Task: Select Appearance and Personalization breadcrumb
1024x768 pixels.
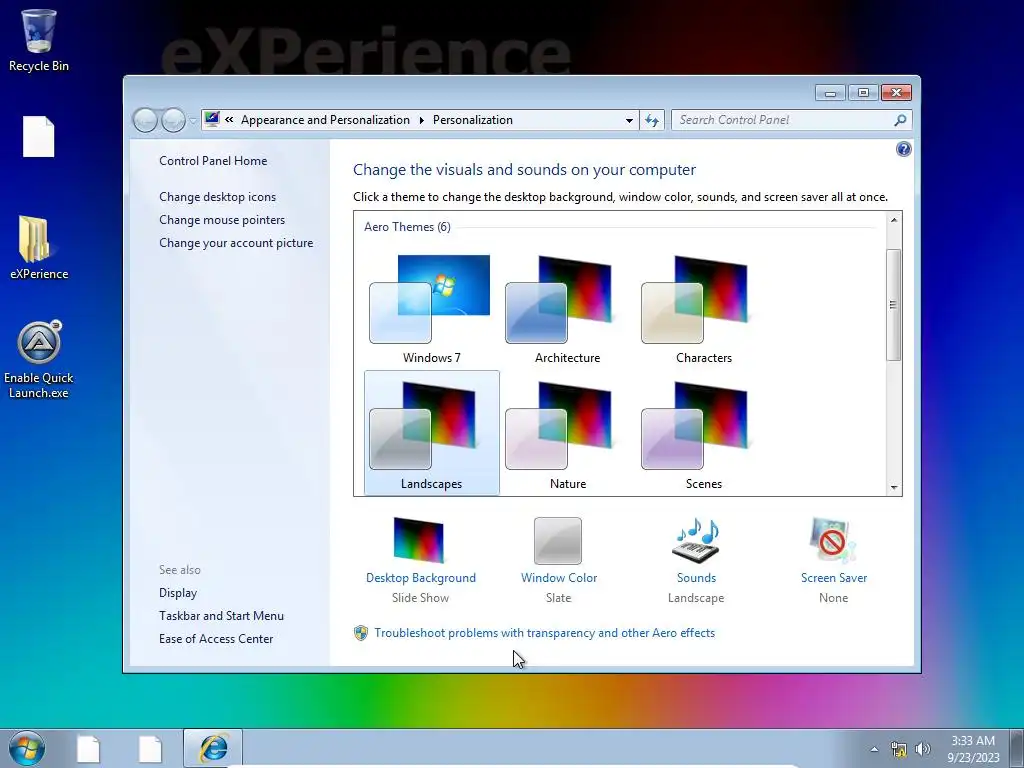Action: point(325,120)
